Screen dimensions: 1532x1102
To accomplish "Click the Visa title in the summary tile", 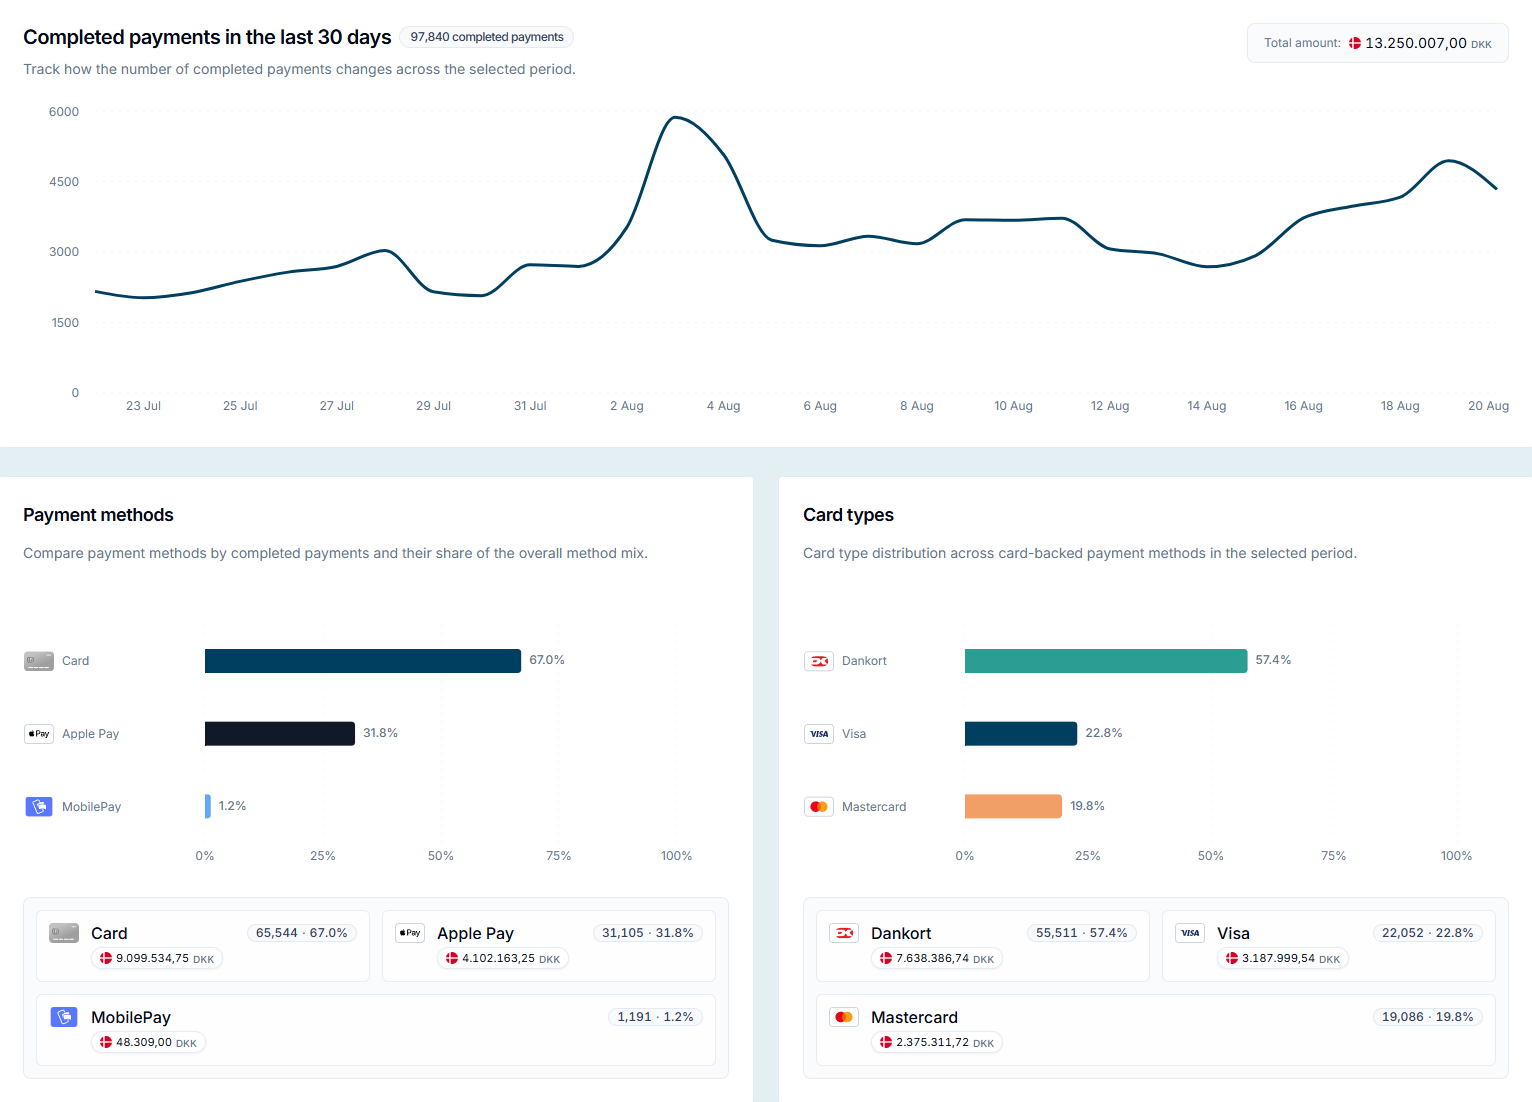I will click(1233, 933).
